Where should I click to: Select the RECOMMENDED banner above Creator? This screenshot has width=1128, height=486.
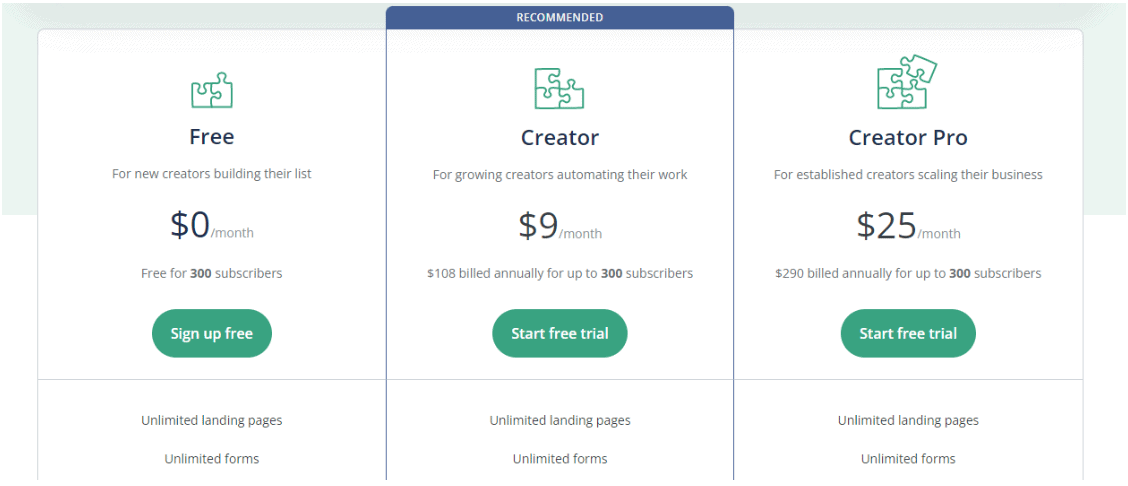pos(560,17)
